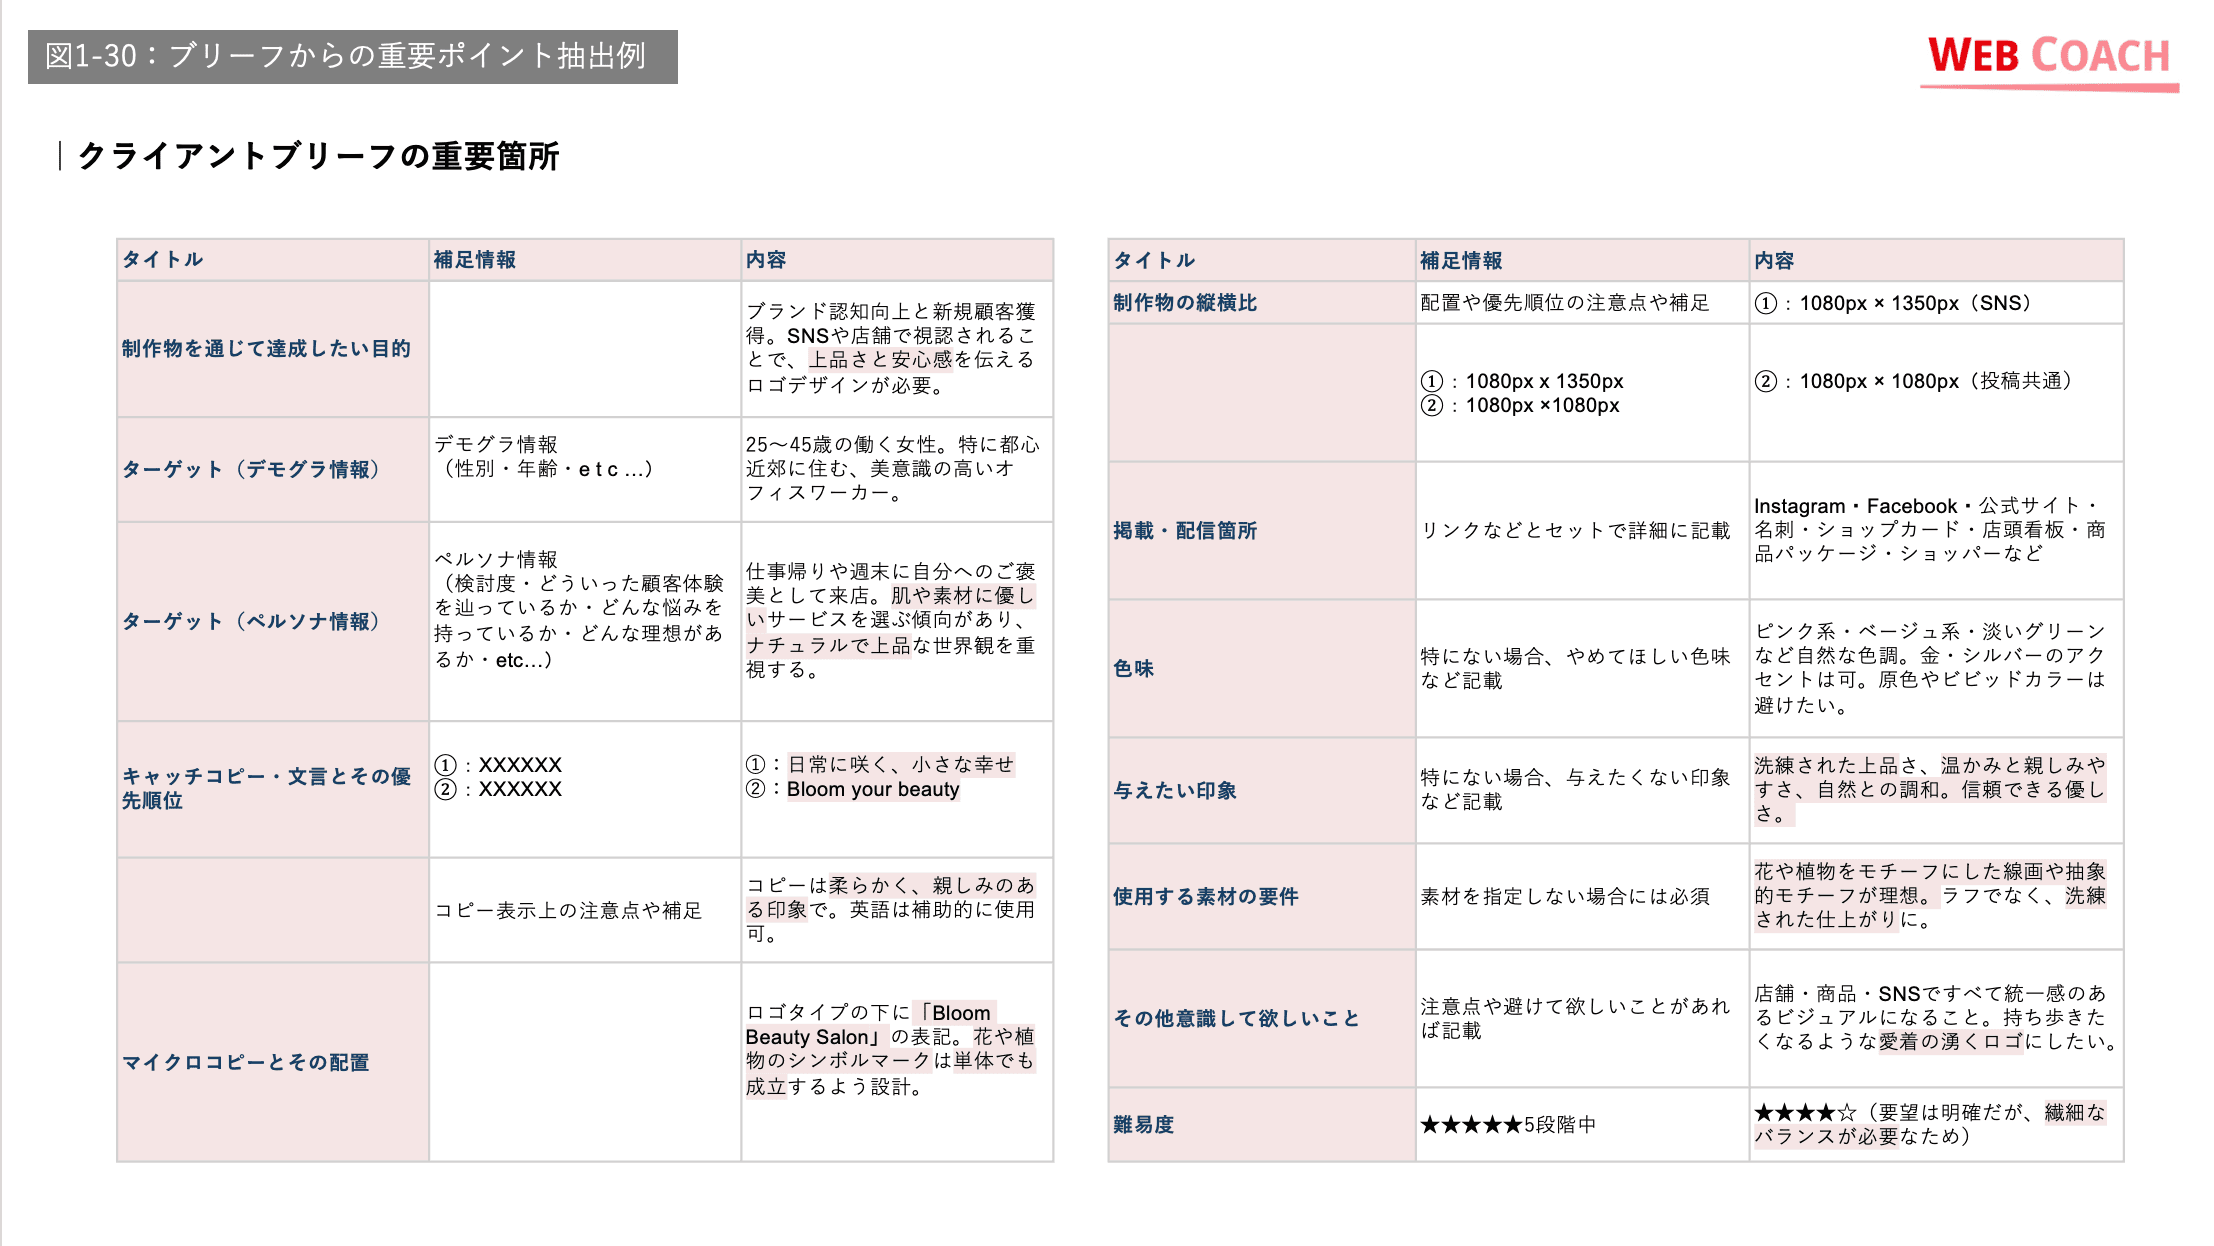Select cell ターゲット（デモグラ情報）
The height and width of the screenshot is (1246, 2214).
pyautogui.click(x=273, y=470)
